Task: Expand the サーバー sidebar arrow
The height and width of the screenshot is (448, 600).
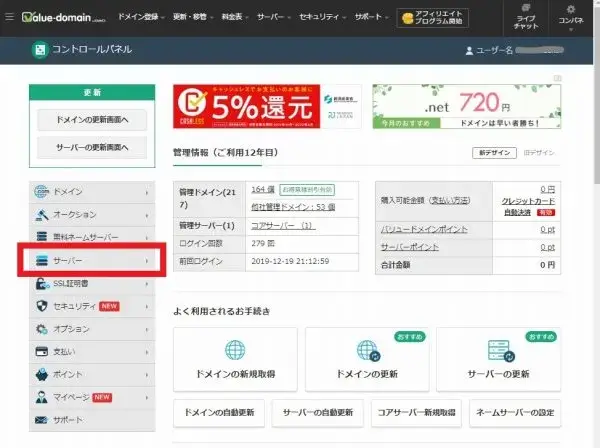Action: 147,261
